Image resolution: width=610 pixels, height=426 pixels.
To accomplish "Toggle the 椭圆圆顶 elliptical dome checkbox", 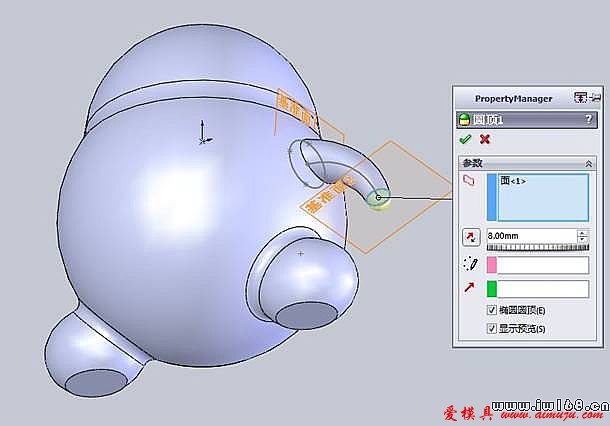I will [x=491, y=311].
